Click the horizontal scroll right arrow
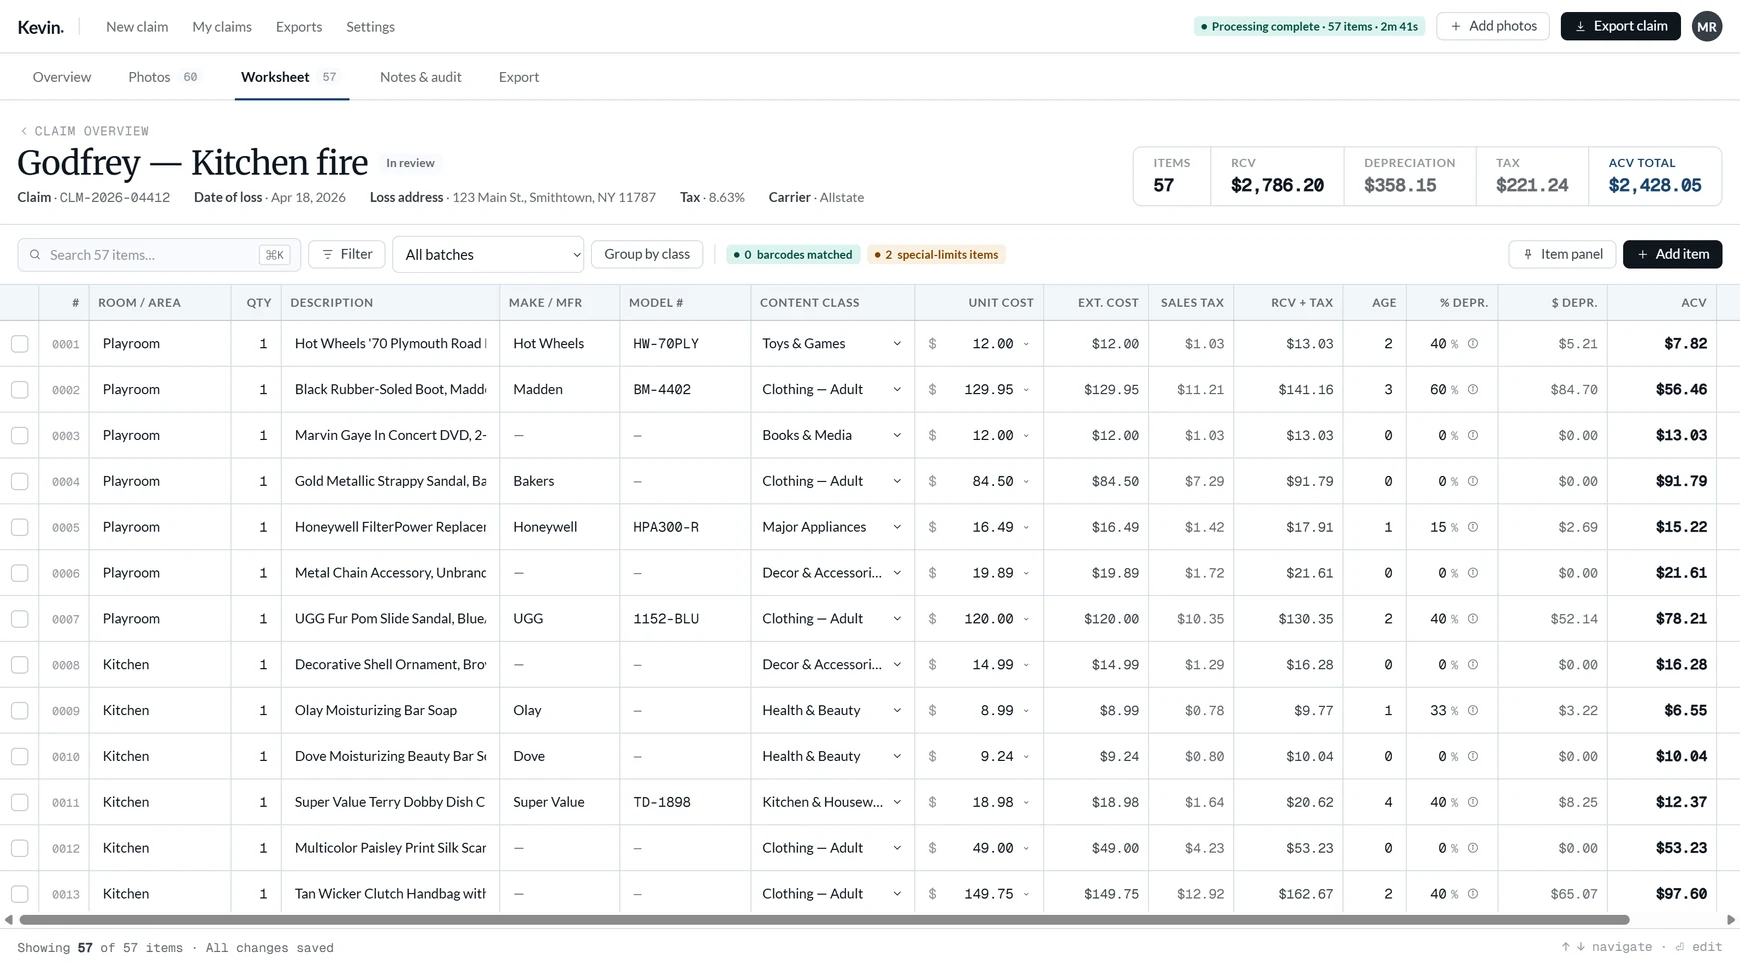Image resolution: width=1740 pixels, height=964 pixels. [x=1731, y=920]
